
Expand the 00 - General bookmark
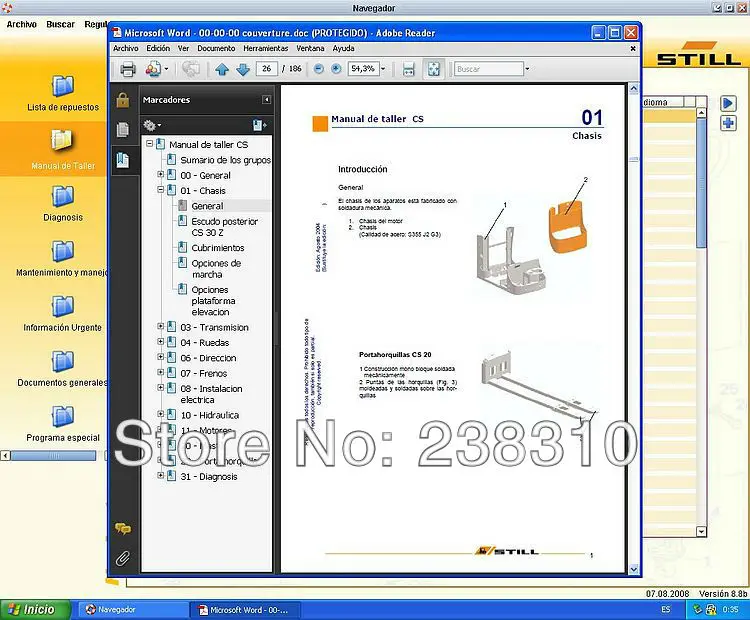(161, 175)
